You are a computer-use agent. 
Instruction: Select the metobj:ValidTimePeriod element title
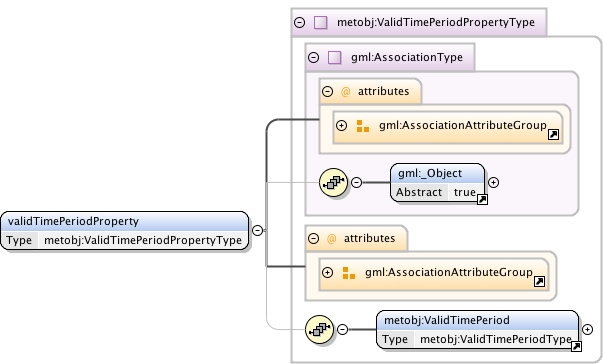point(447,320)
